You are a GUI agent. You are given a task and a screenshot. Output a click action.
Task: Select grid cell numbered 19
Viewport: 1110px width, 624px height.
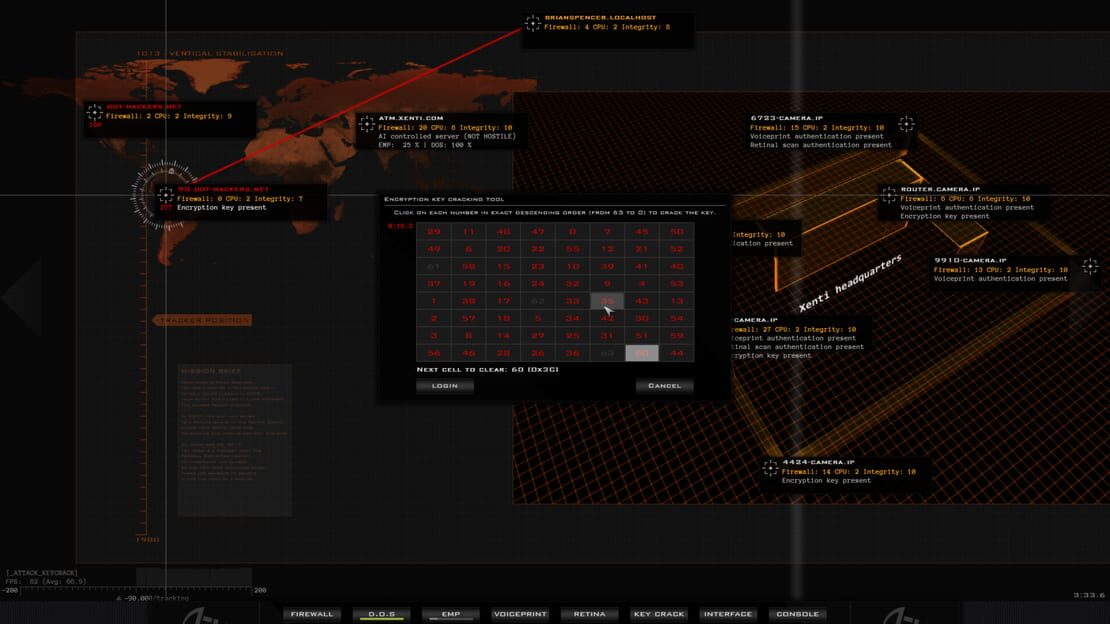468,283
